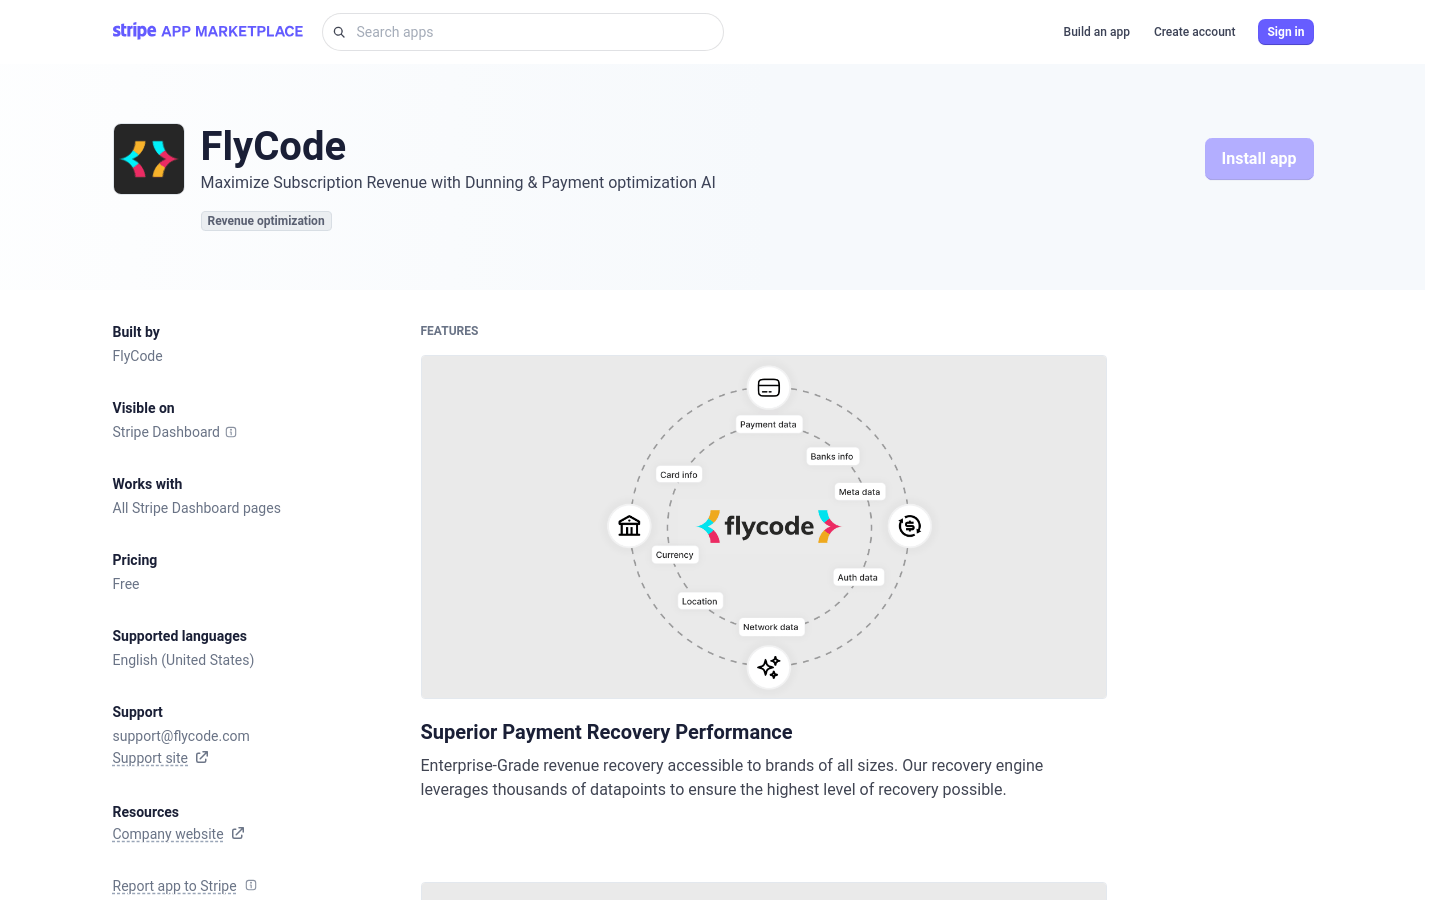Click FlyCode under Built by
The image size is (1440, 900).
pos(137,356)
